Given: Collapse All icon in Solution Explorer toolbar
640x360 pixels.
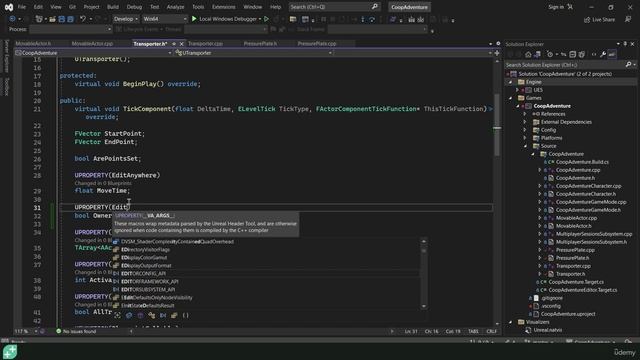Looking at the screenshot, I should [573, 54].
